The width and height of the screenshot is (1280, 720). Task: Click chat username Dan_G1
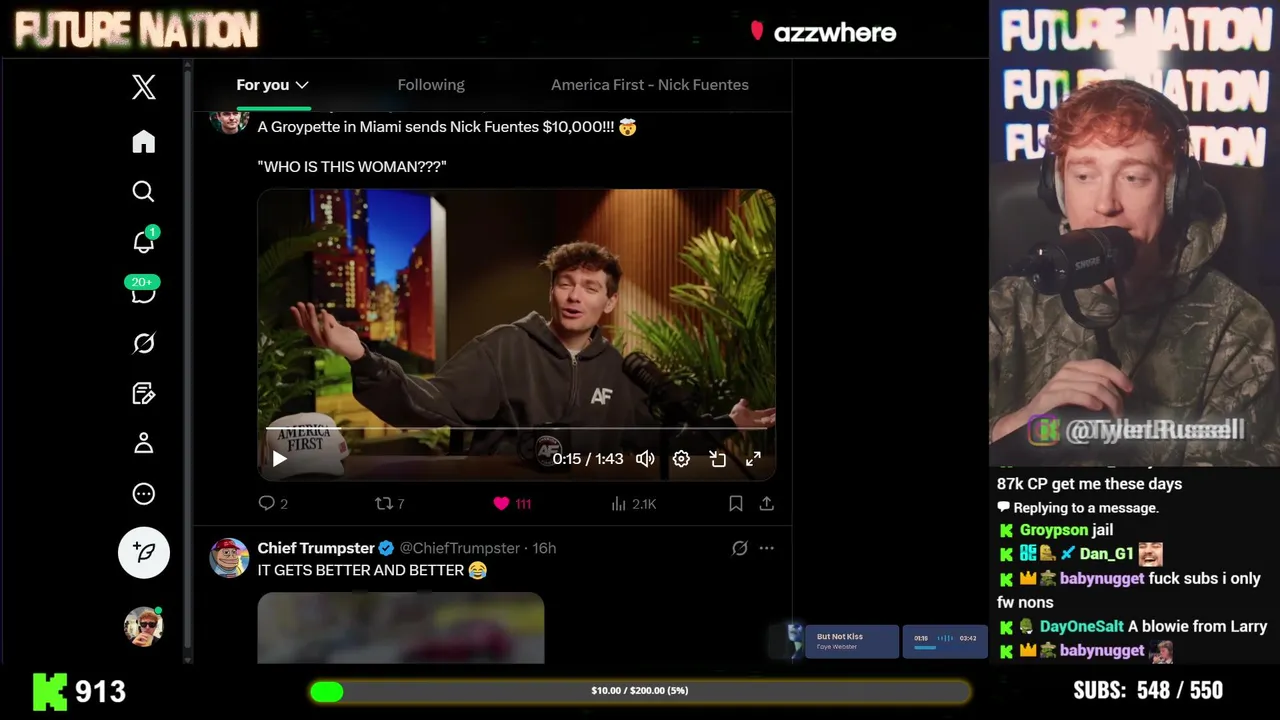coord(1106,554)
